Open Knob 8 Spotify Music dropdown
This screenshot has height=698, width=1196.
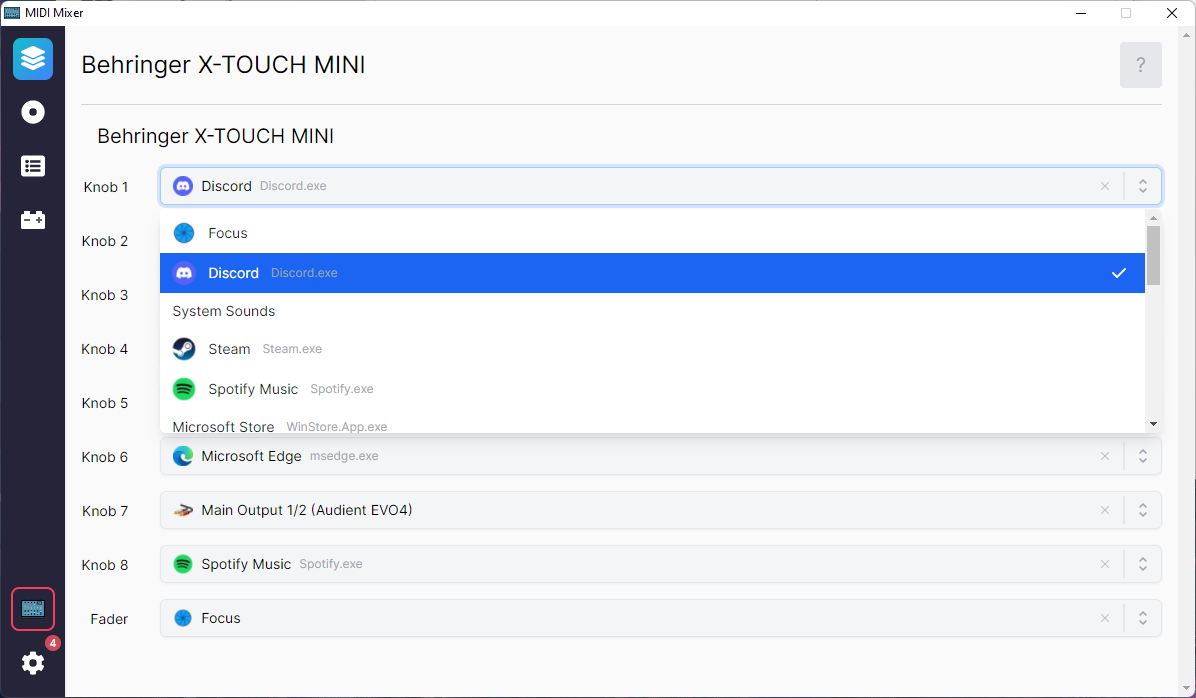661,565
